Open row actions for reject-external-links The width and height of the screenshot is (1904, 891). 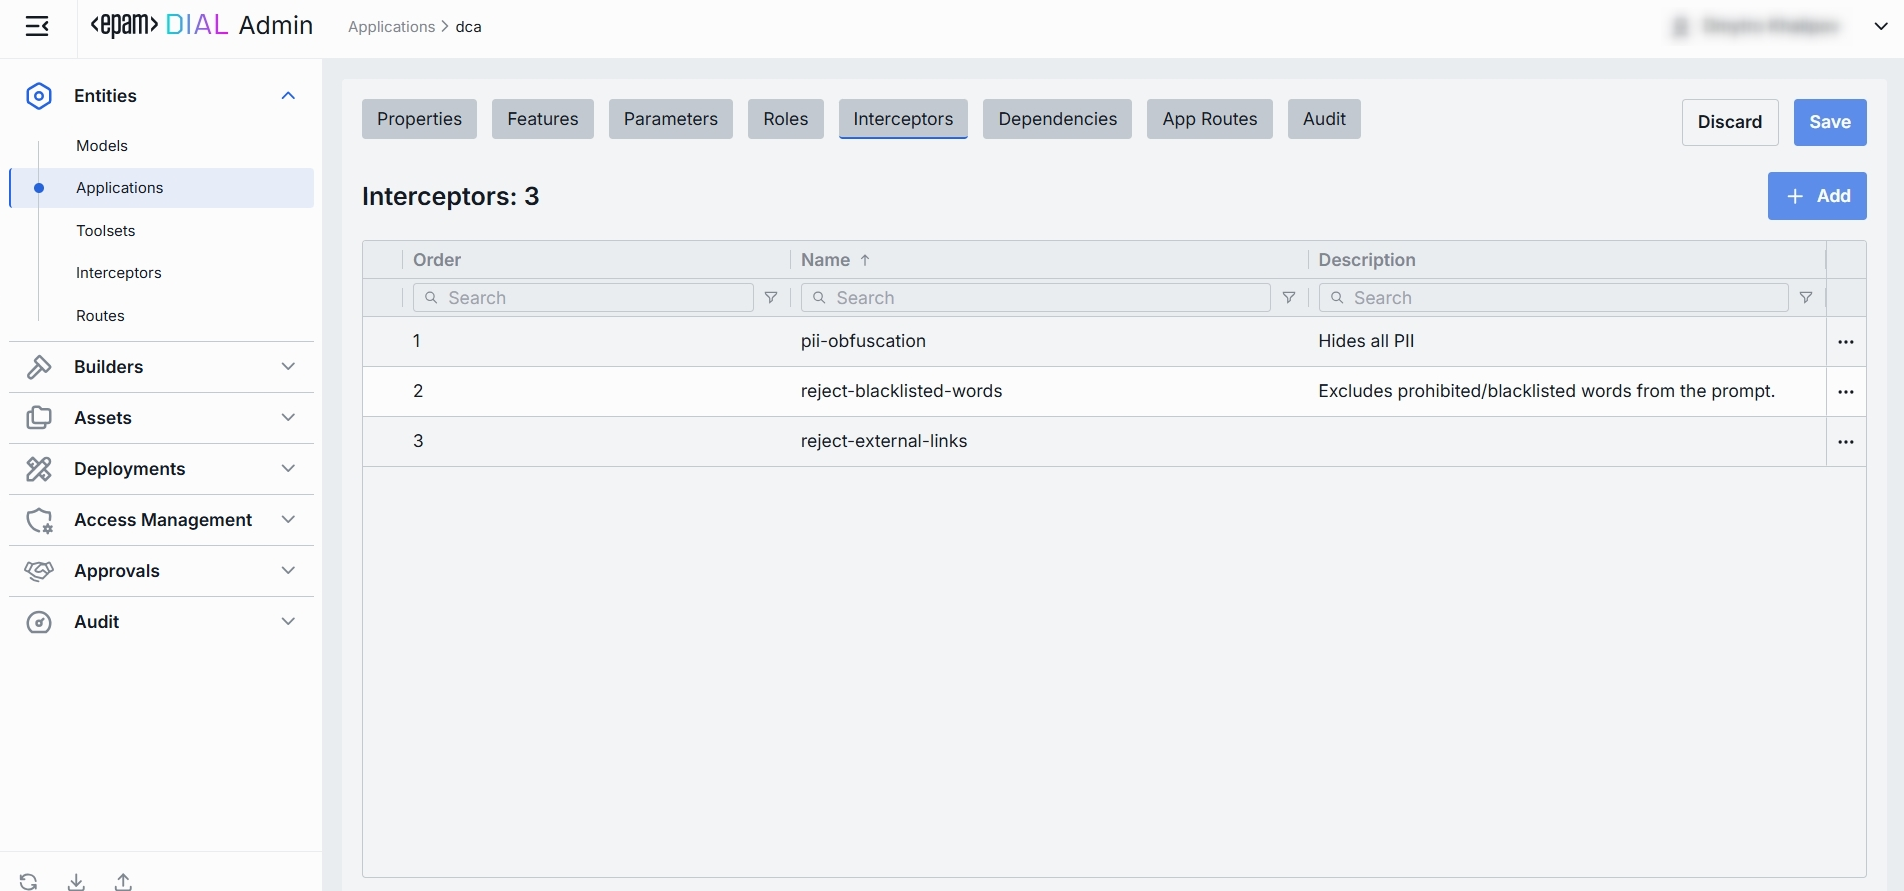[1846, 442]
